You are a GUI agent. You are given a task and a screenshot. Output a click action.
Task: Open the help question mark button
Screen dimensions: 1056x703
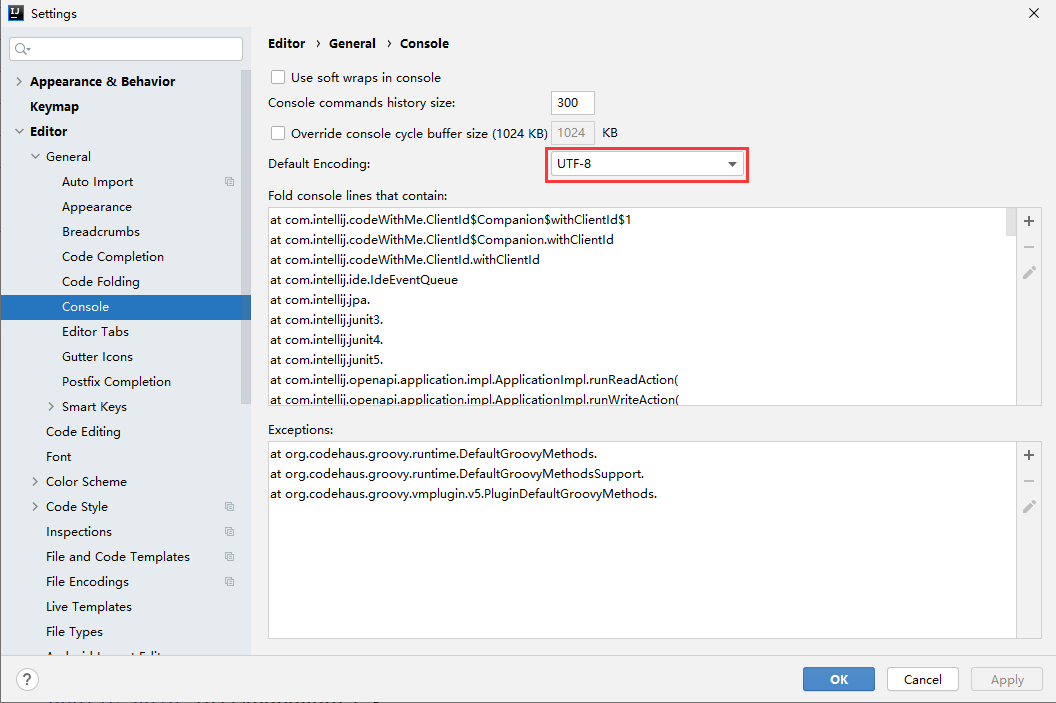click(x=27, y=679)
